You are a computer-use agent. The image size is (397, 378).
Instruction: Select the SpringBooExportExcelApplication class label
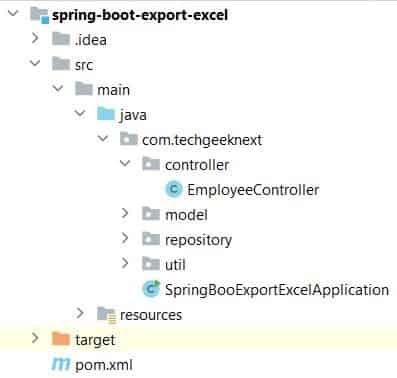click(277, 290)
